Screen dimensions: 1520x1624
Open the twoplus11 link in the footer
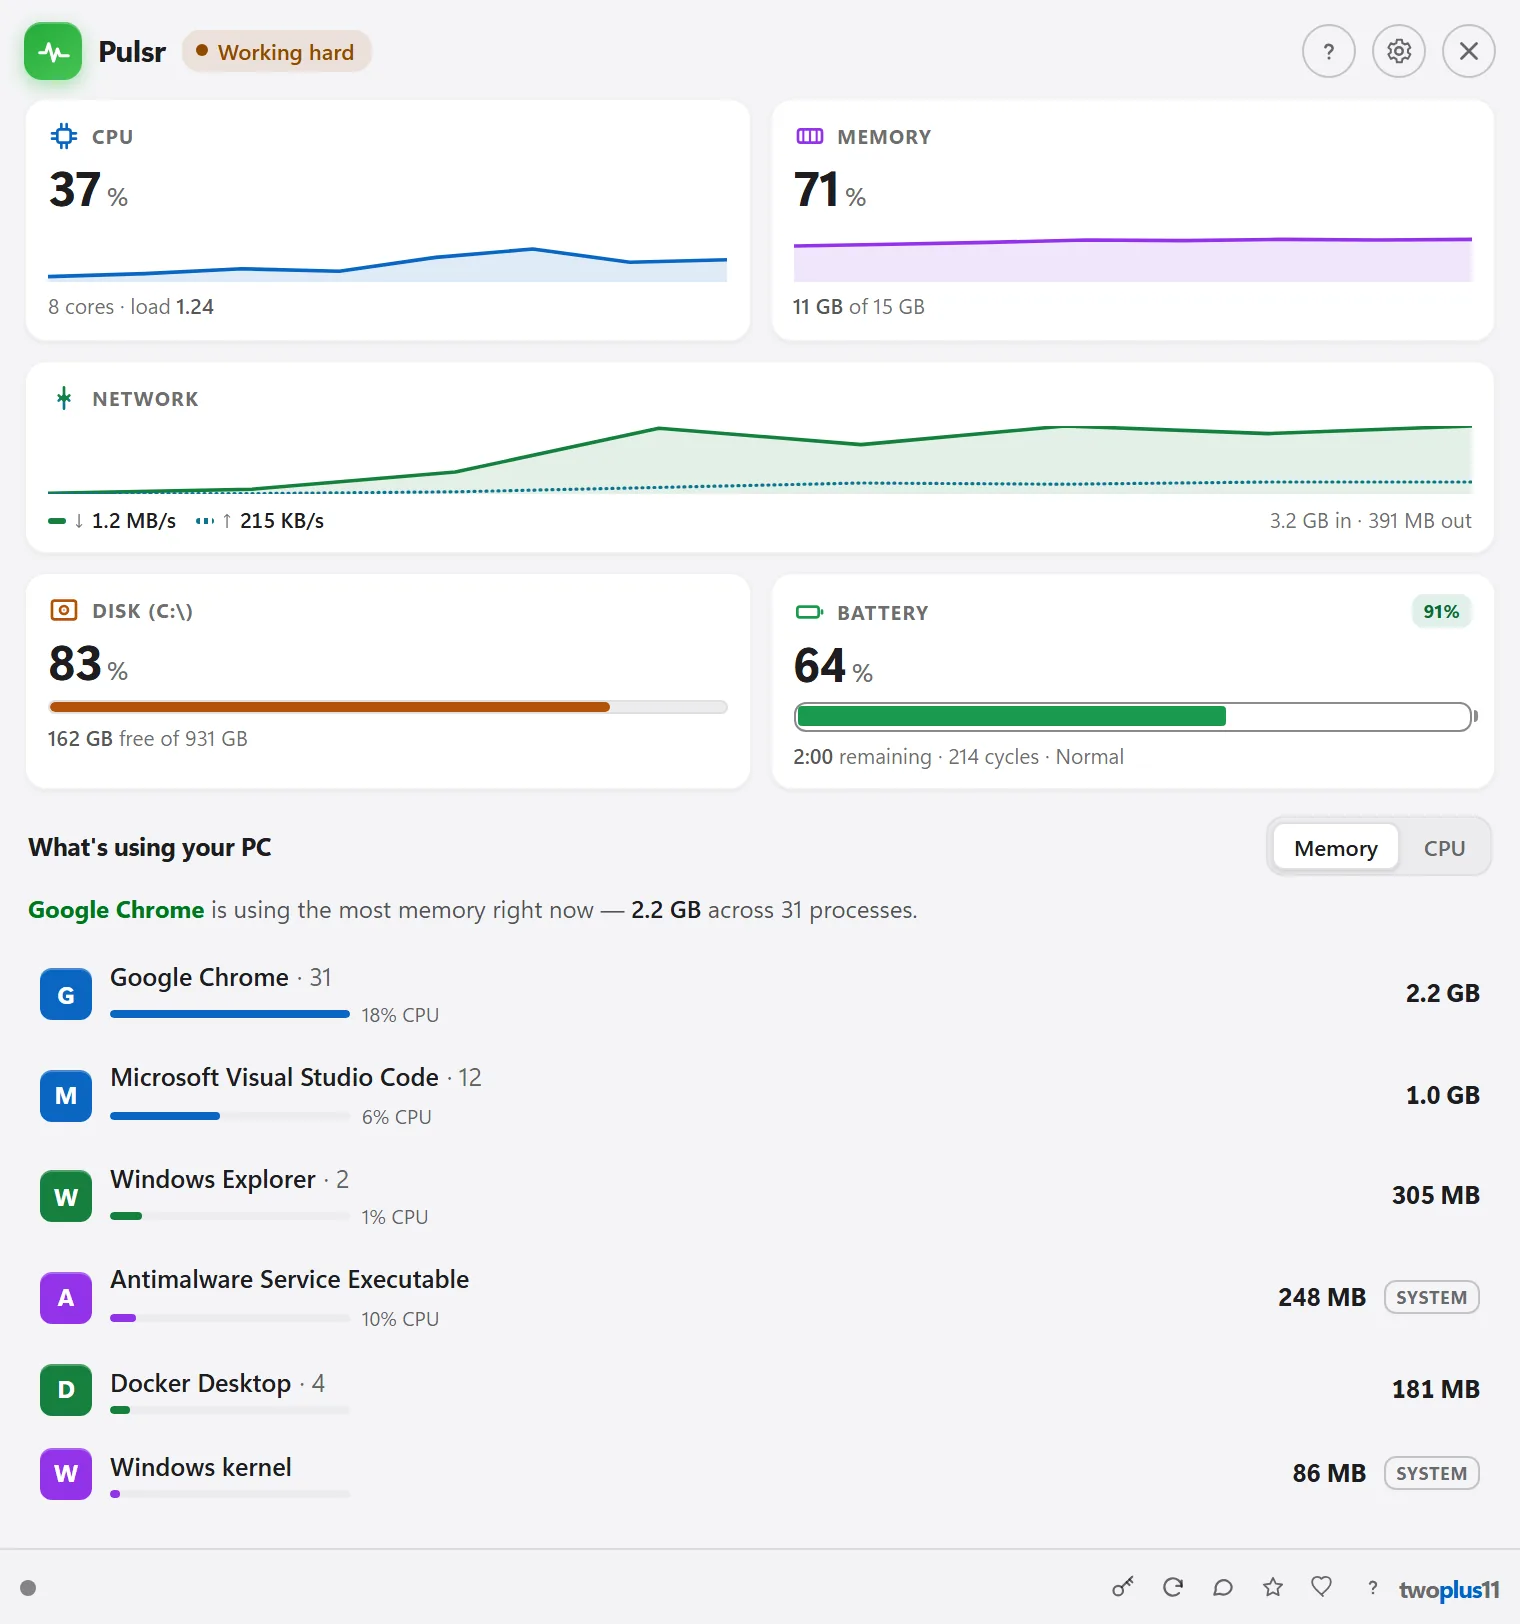pos(1449,1589)
